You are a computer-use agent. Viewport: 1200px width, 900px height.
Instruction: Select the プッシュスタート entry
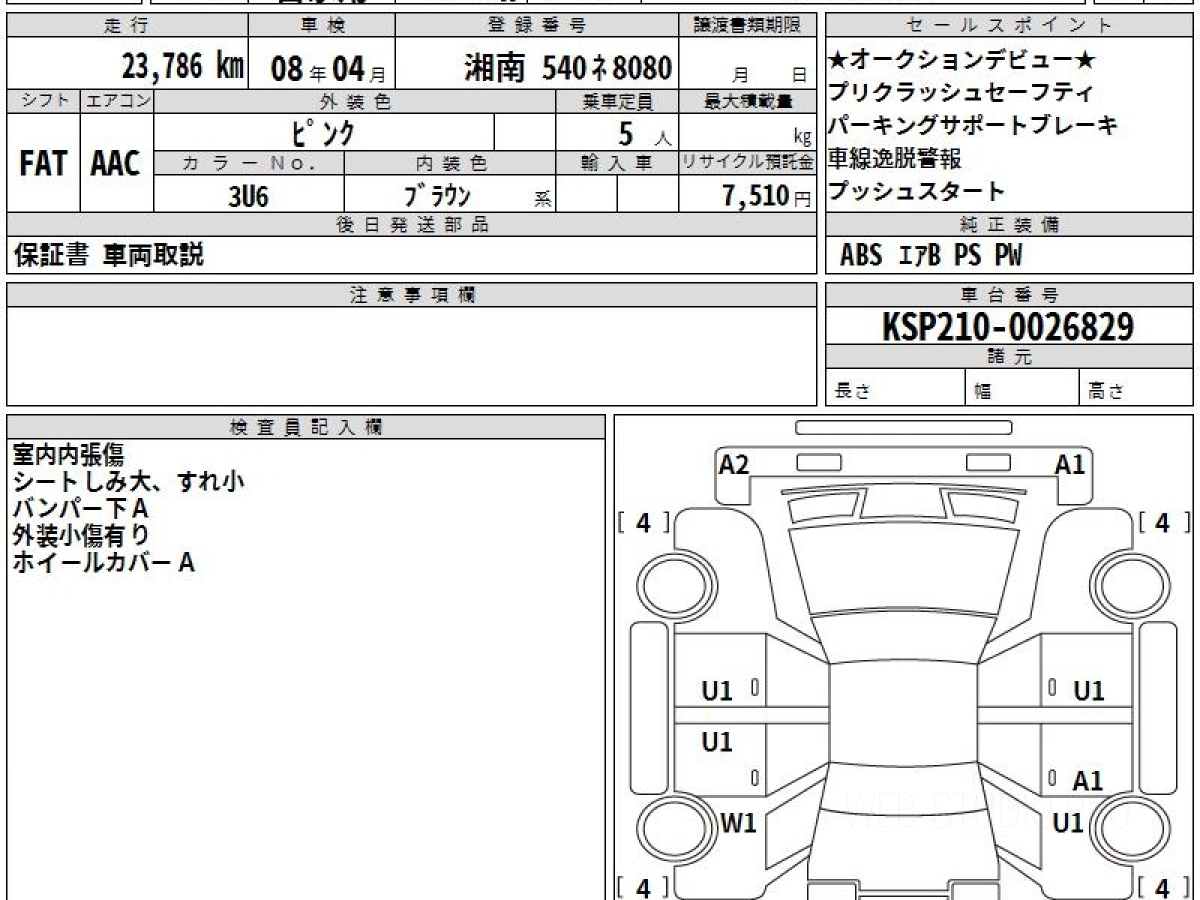(x=917, y=191)
